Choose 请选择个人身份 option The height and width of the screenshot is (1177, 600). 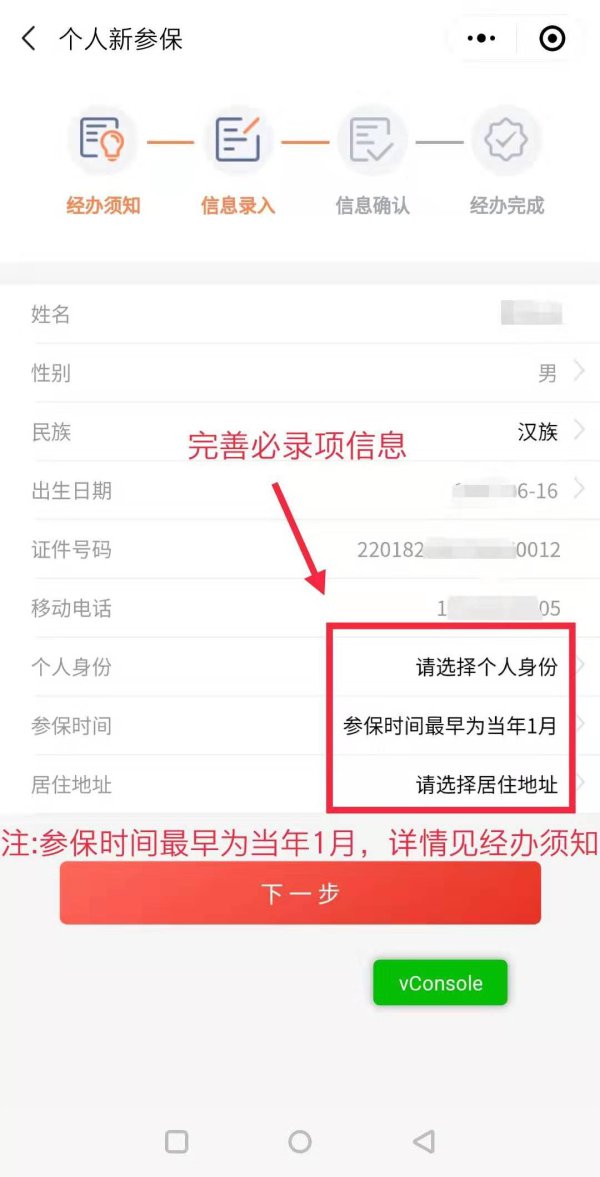click(487, 667)
